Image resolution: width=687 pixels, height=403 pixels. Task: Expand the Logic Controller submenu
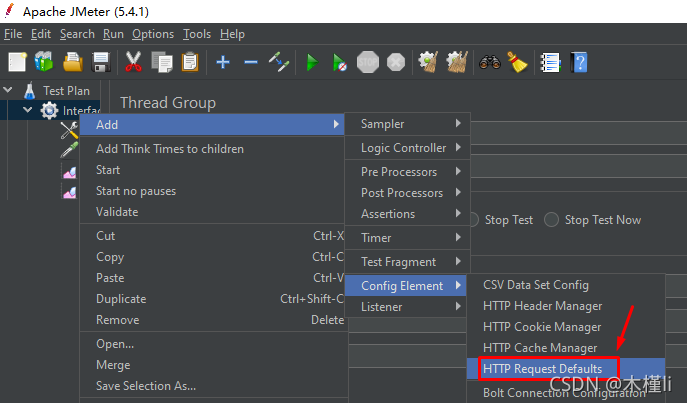[407, 148]
